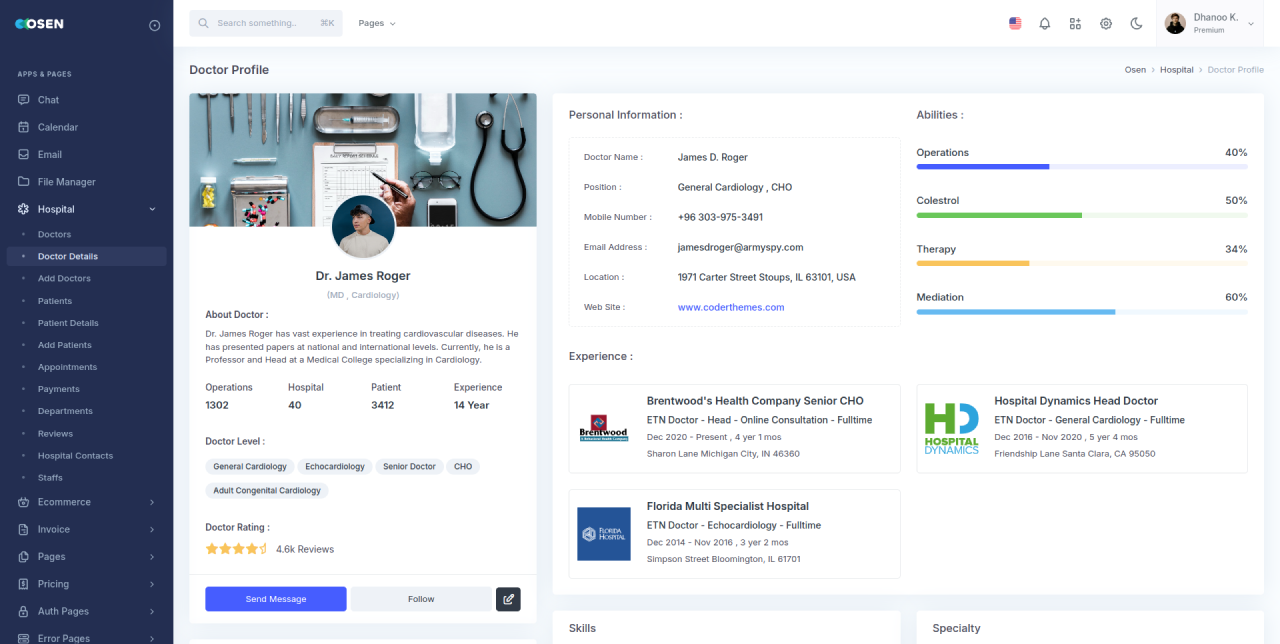Viewport: 1280px width, 644px height.
Task: Open the settings gear in header
Action: click(1106, 23)
